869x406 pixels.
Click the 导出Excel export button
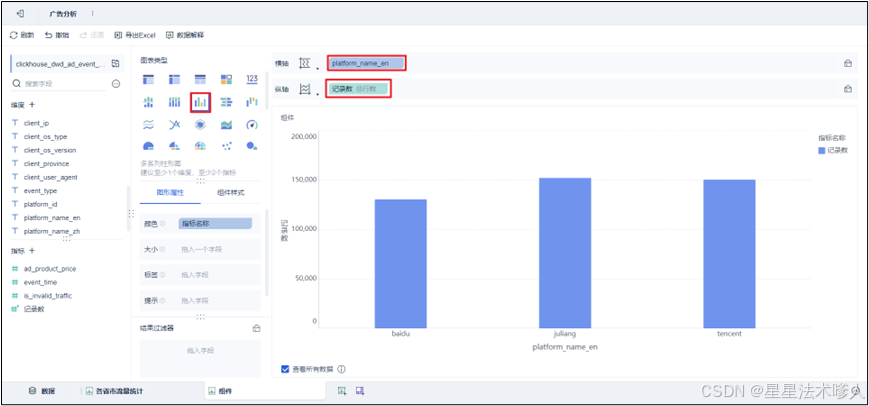[x=135, y=35]
